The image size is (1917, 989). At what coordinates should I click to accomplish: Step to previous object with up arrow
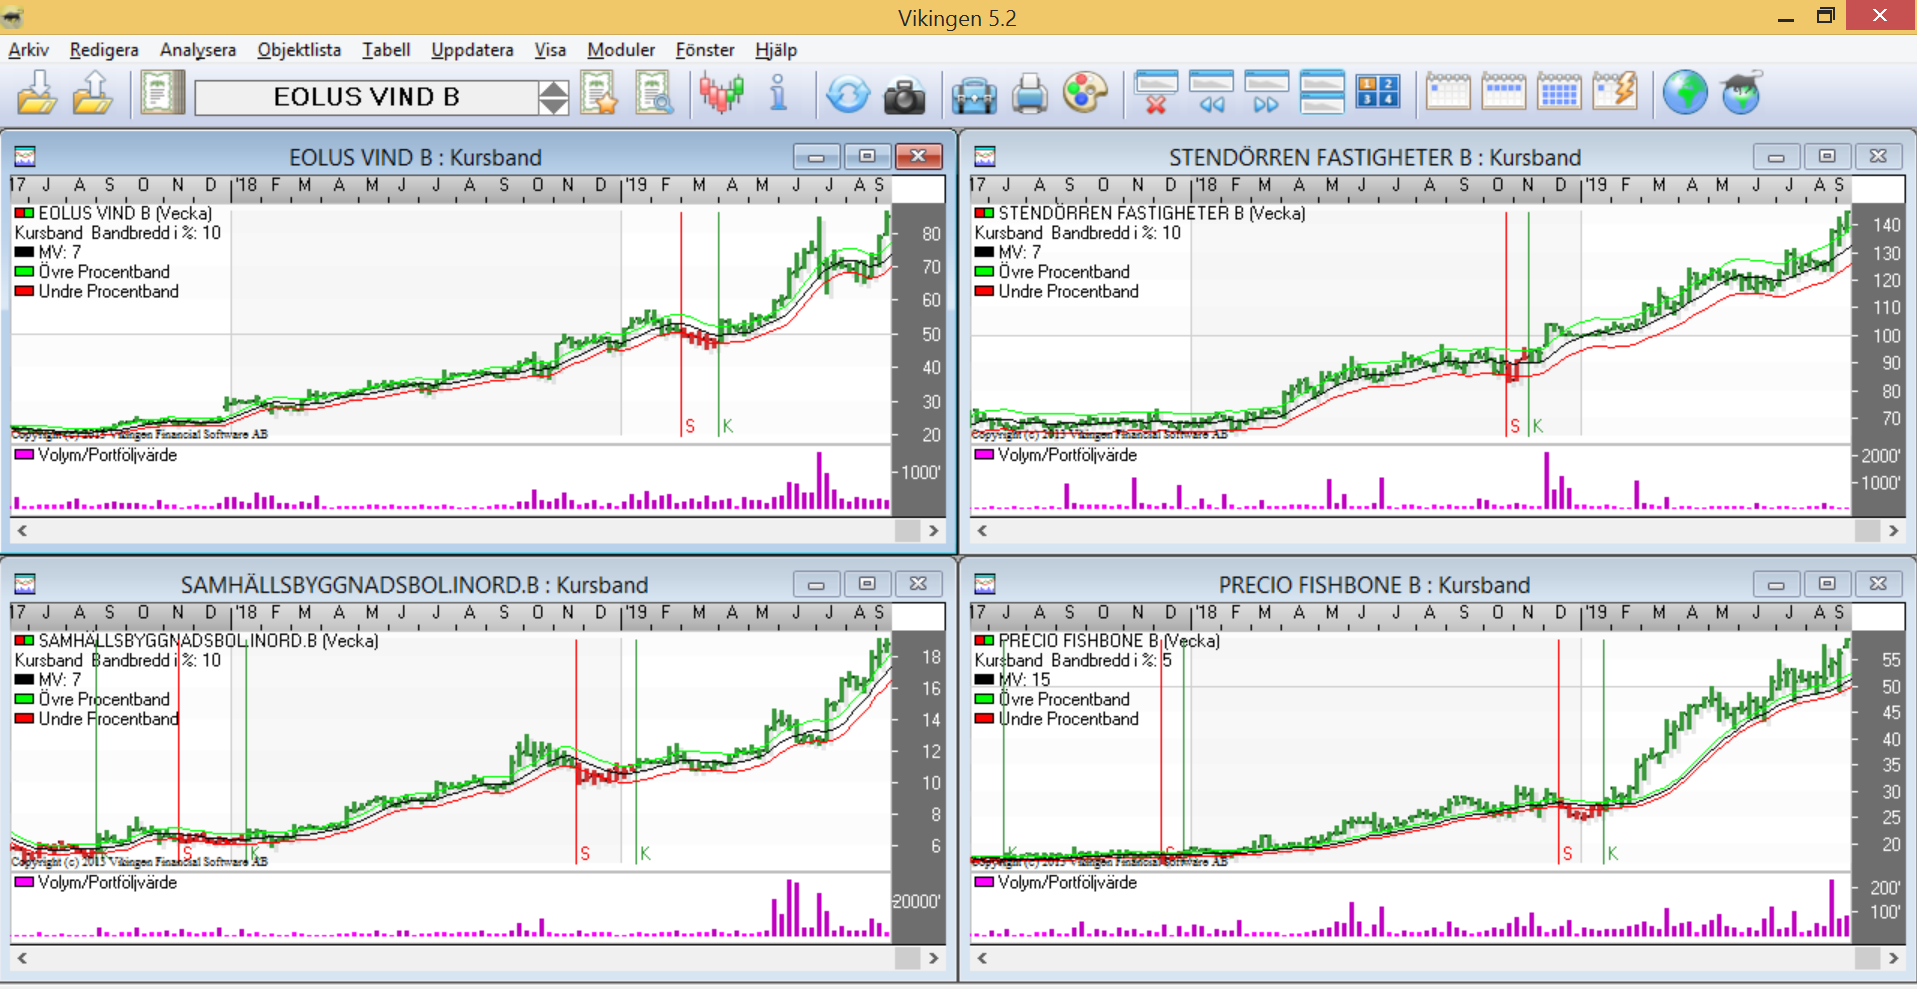click(553, 89)
